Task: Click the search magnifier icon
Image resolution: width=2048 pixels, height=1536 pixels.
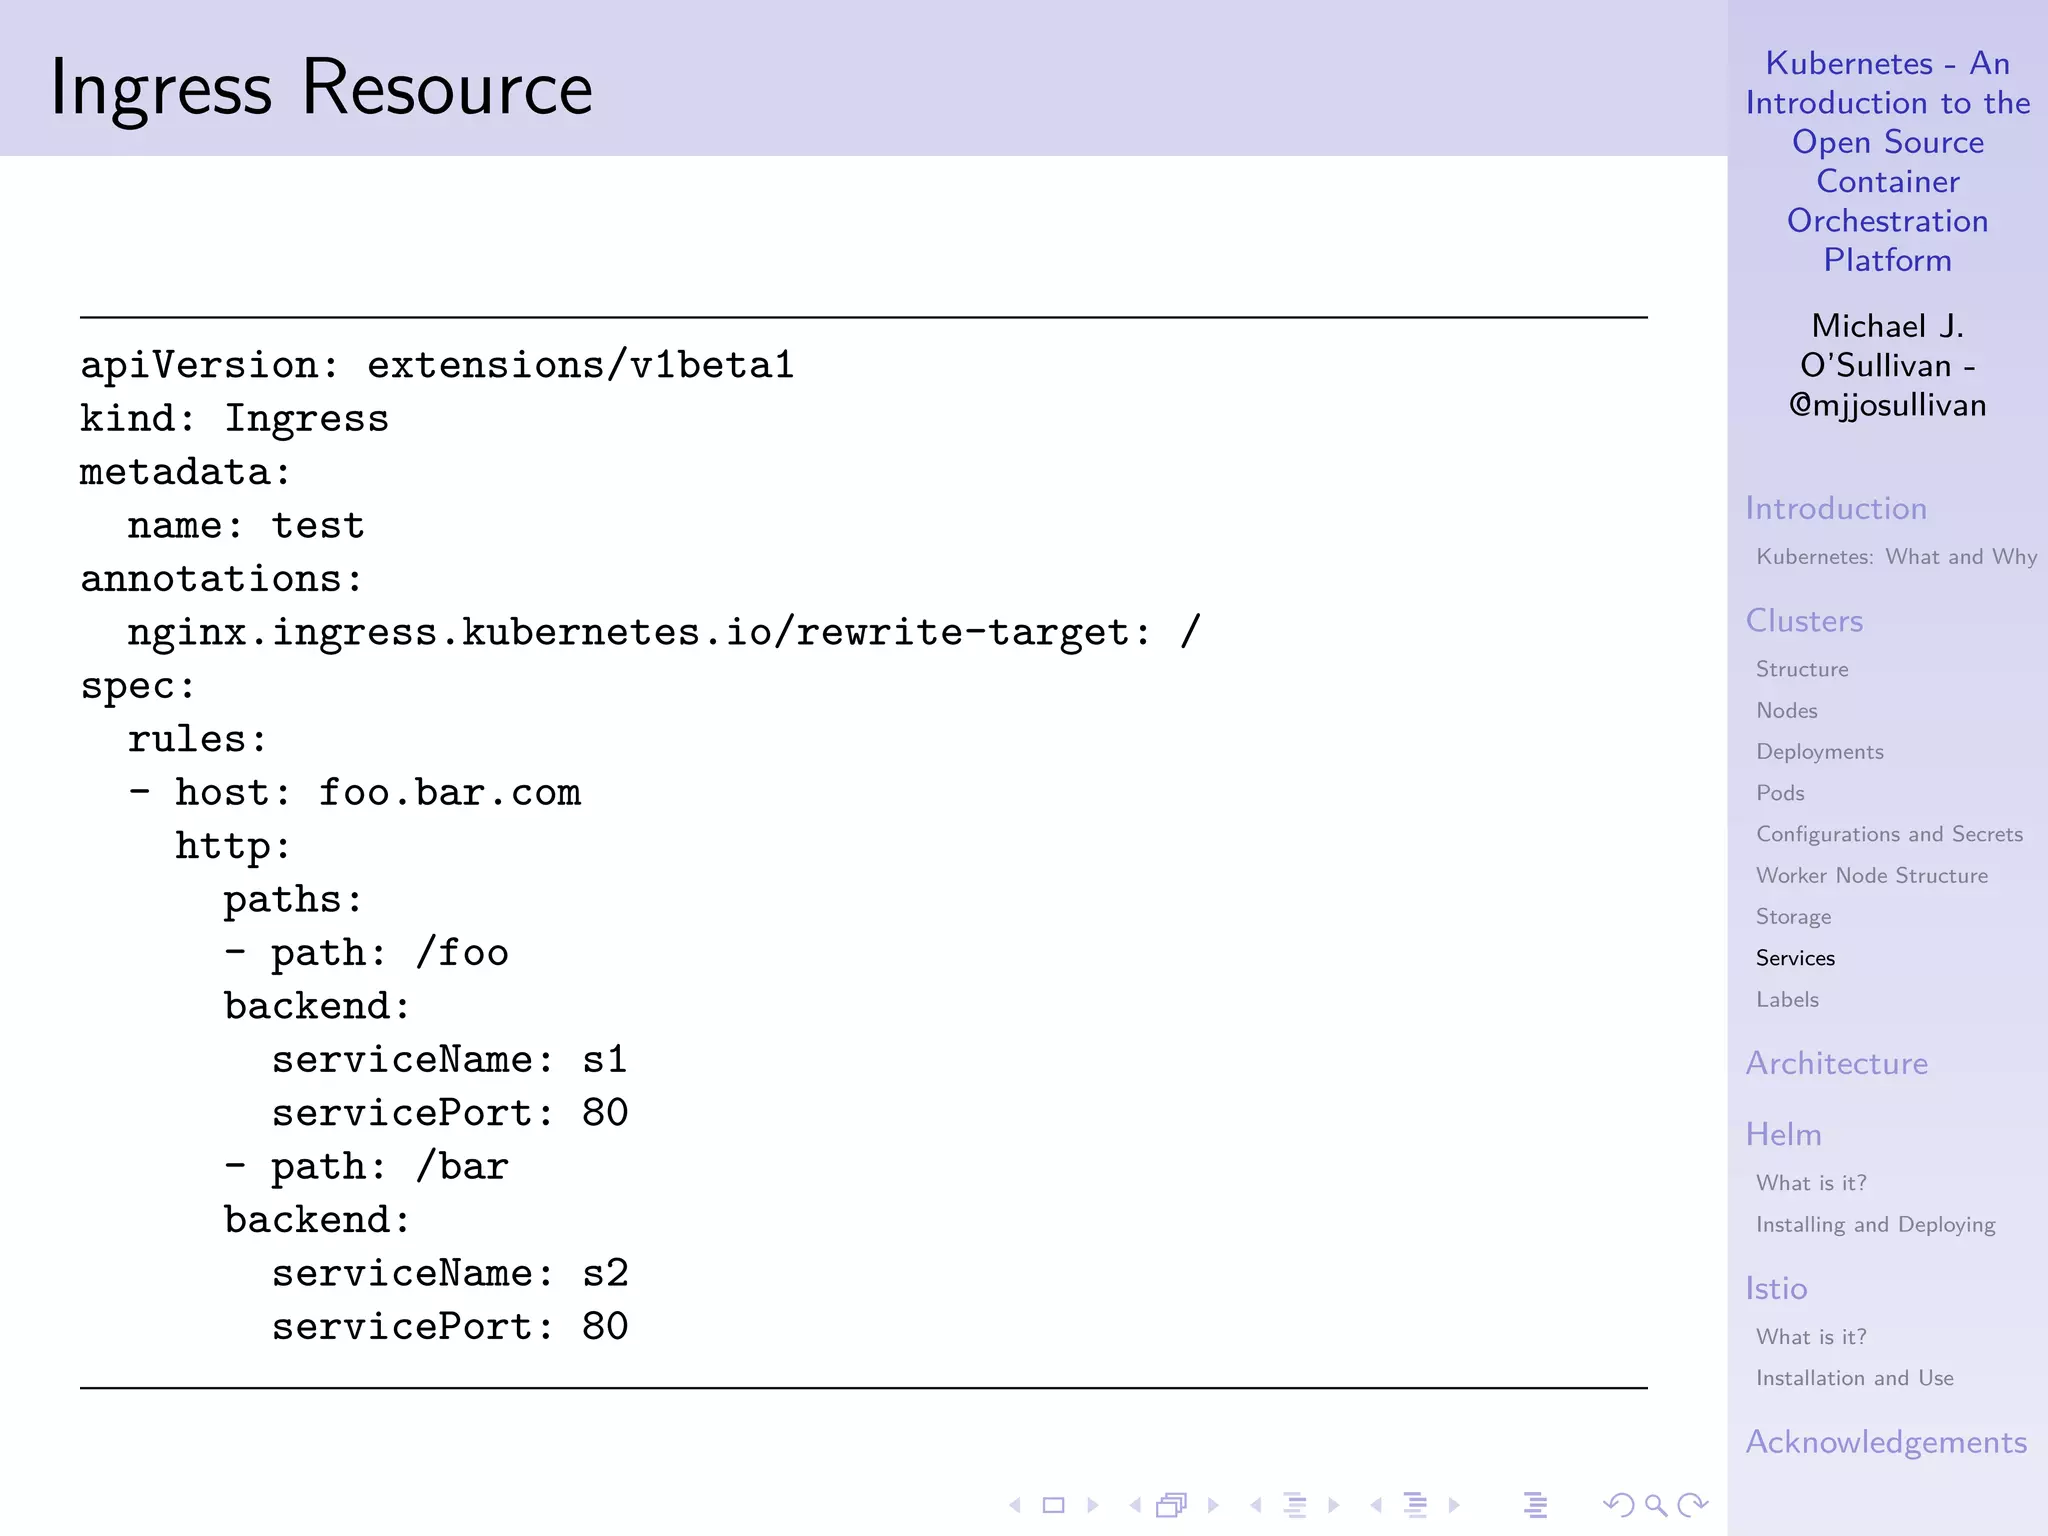Action: tap(1656, 1505)
